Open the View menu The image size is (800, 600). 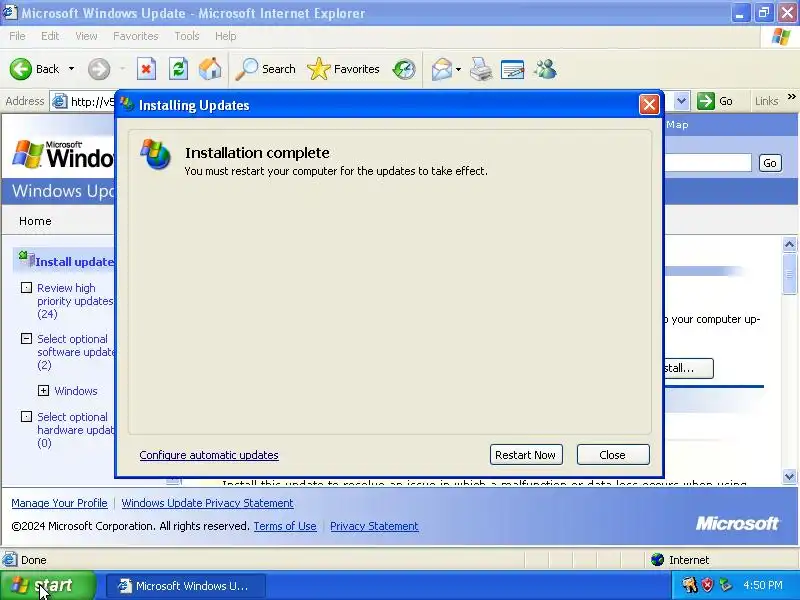pyautogui.click(x=86, y=36)
